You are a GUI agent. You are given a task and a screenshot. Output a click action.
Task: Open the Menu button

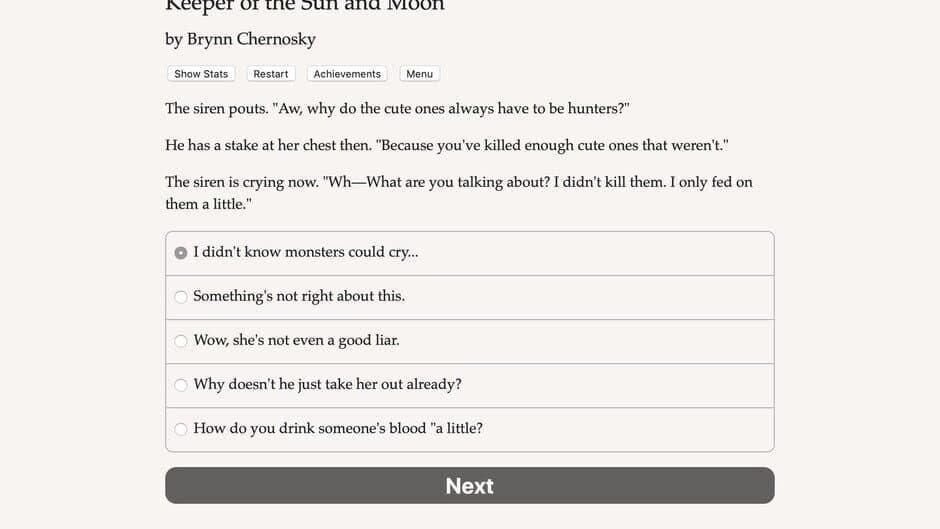point(419,74)
